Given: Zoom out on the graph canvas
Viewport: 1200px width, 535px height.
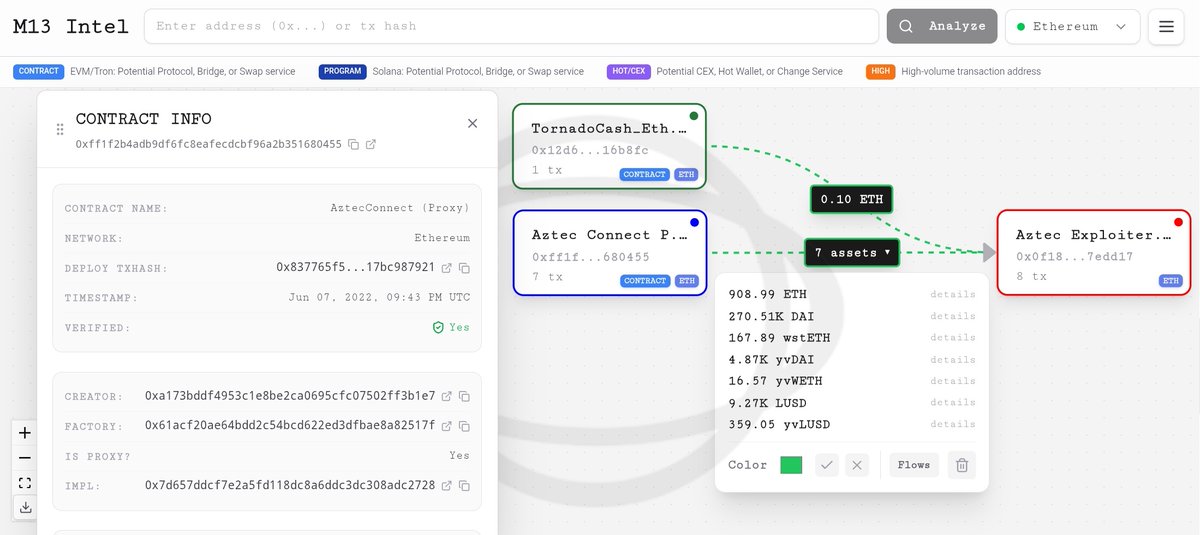Looking at the screenshot, I should click(25, 458).
